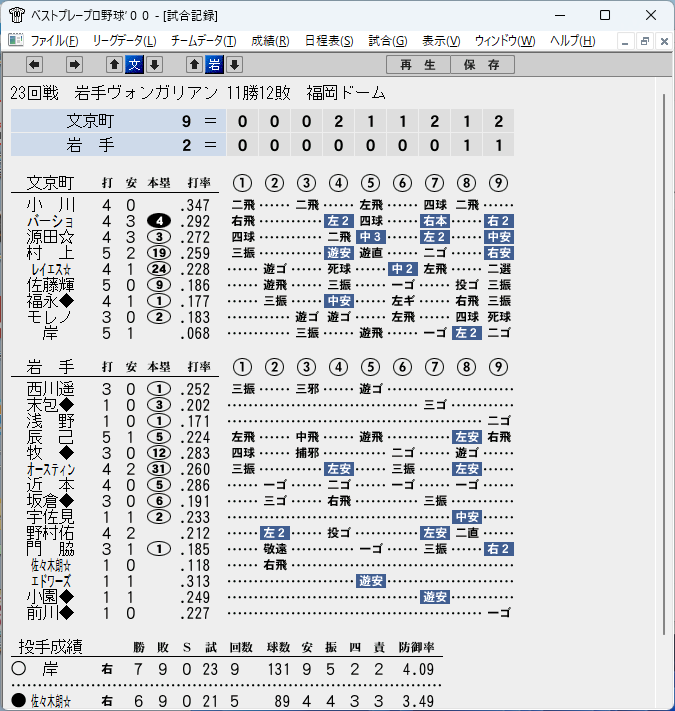Open the チームデータ(T) dropdown menu
This screenshot has width=675, height=711.
point(204,41)
